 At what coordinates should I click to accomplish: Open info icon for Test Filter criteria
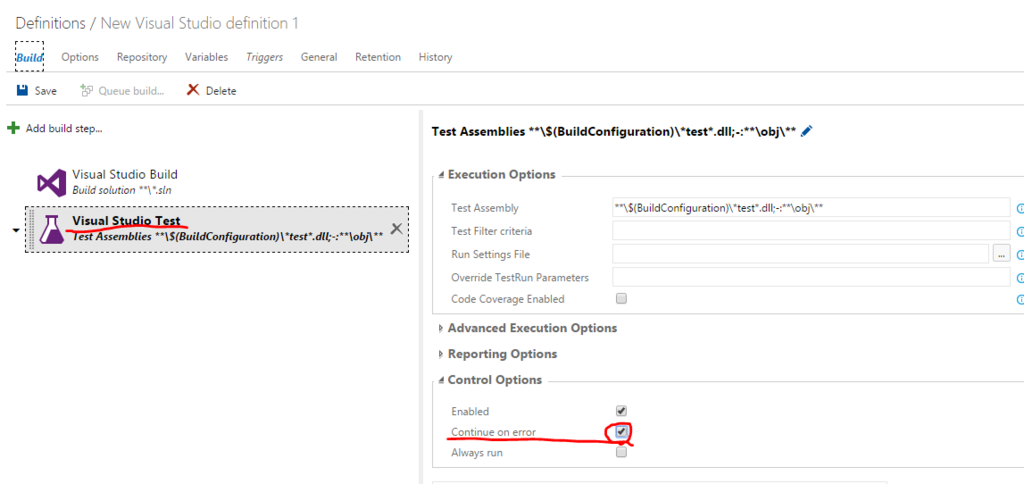1019,231
